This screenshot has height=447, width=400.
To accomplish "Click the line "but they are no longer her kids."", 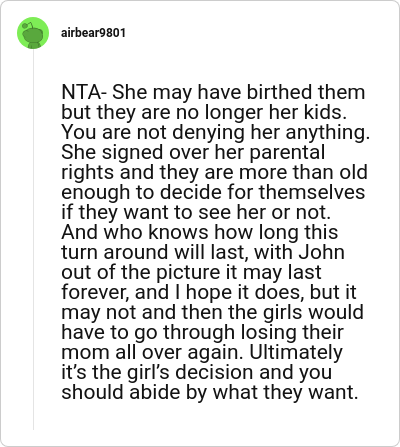I will tap(204, 112).
